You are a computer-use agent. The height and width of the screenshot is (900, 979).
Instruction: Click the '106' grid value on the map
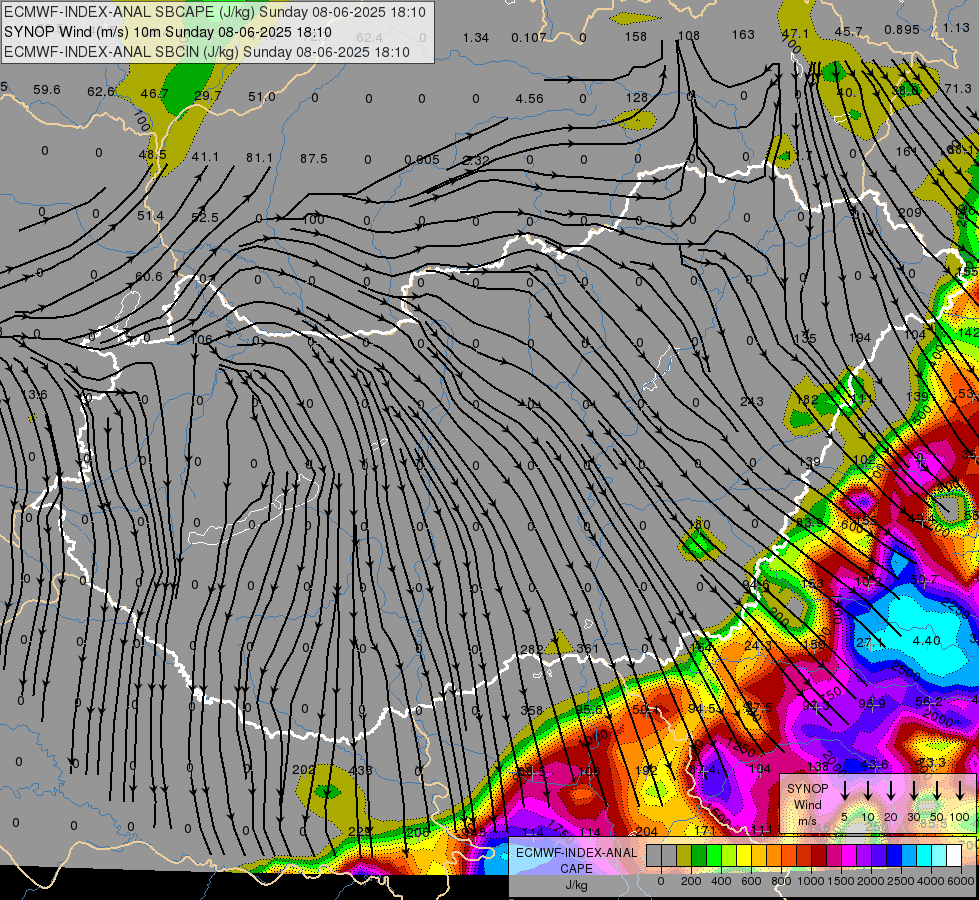[x=201, y=340]
